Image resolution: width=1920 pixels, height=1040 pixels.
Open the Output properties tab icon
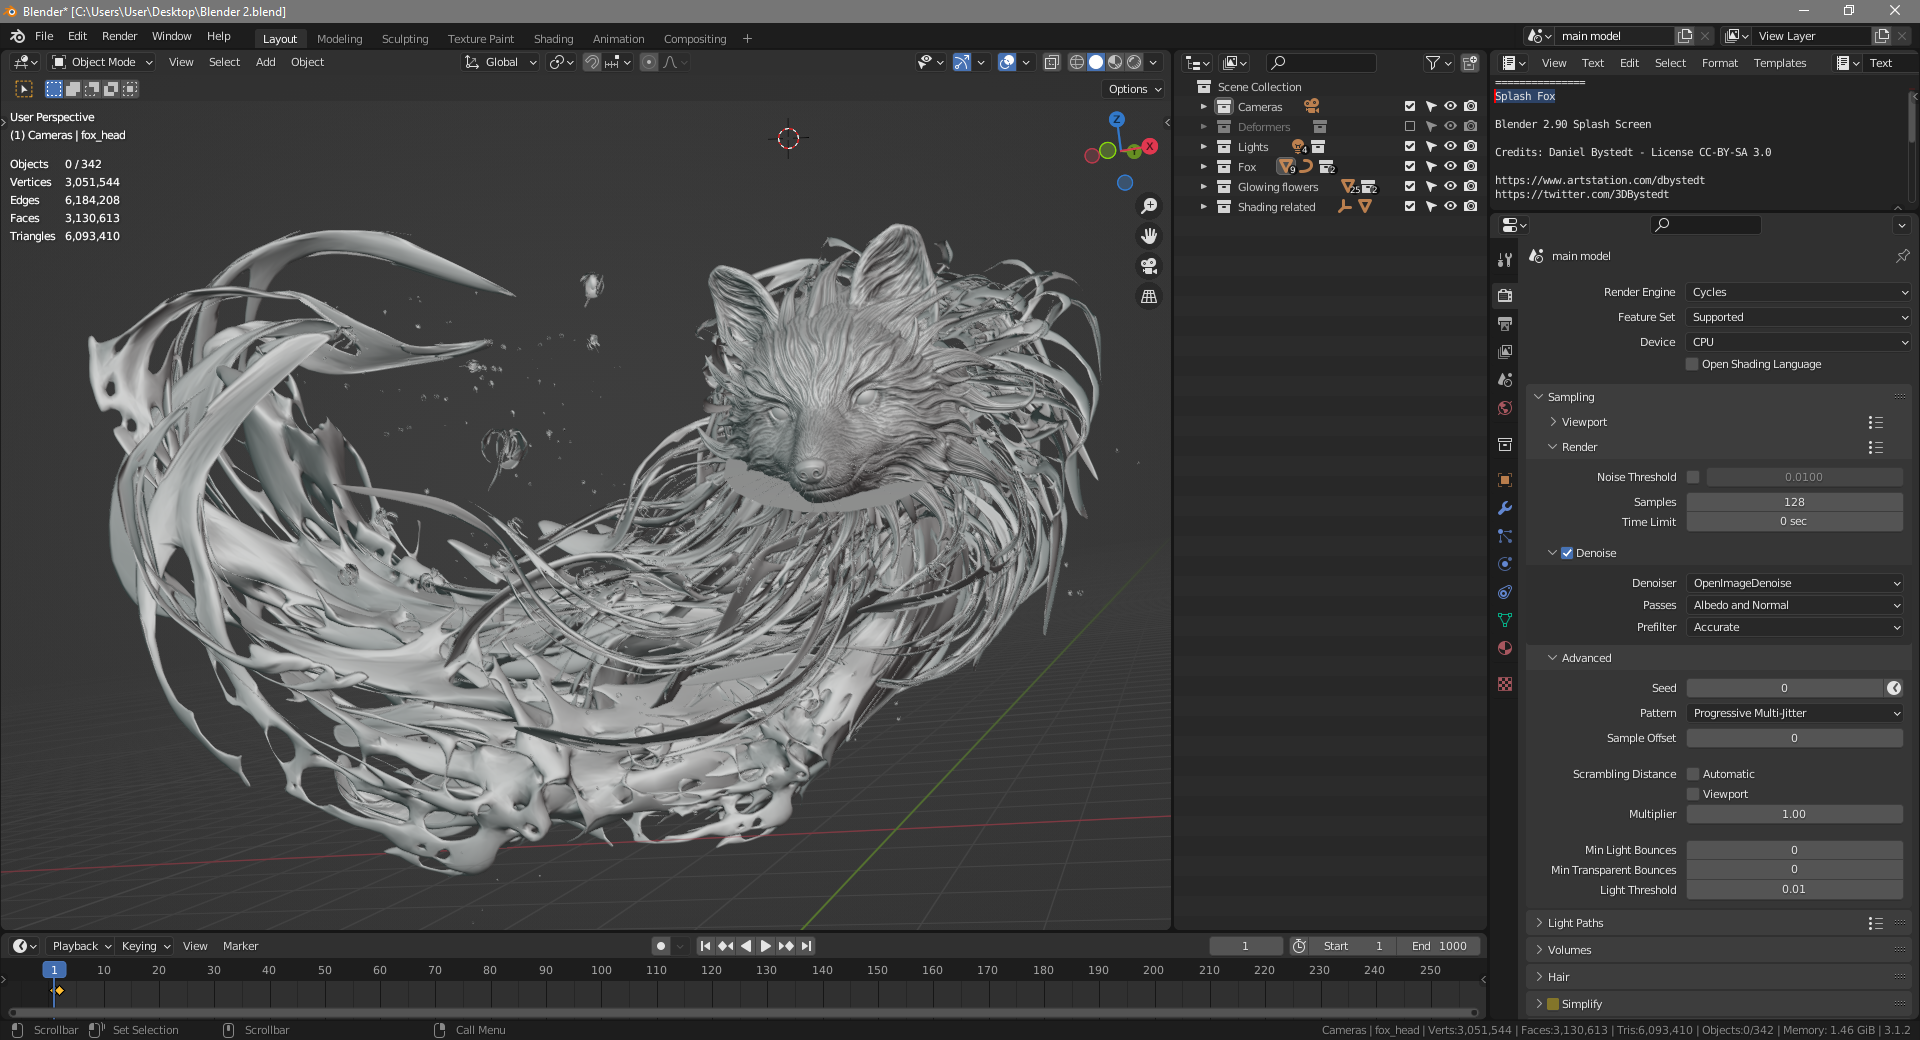pyautogui.click(x=1505, y=324)
